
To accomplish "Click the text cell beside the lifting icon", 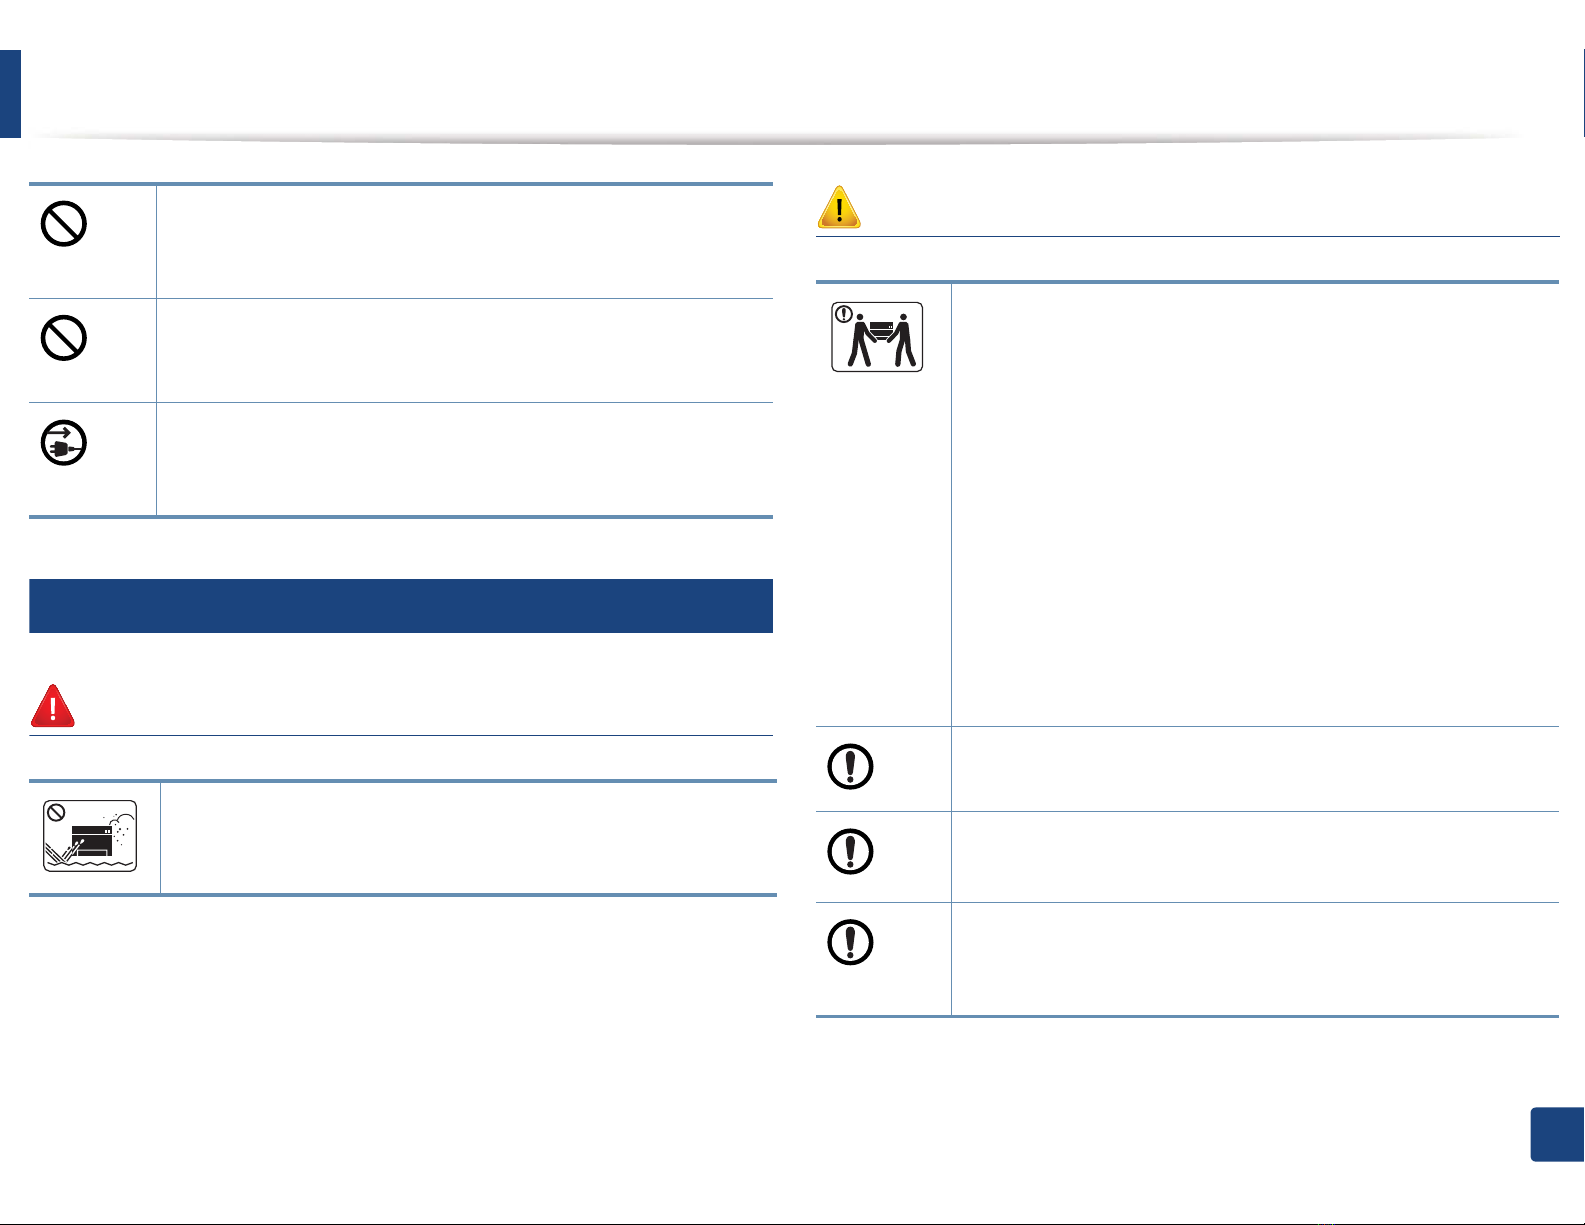I will [x=1255, y=505].
